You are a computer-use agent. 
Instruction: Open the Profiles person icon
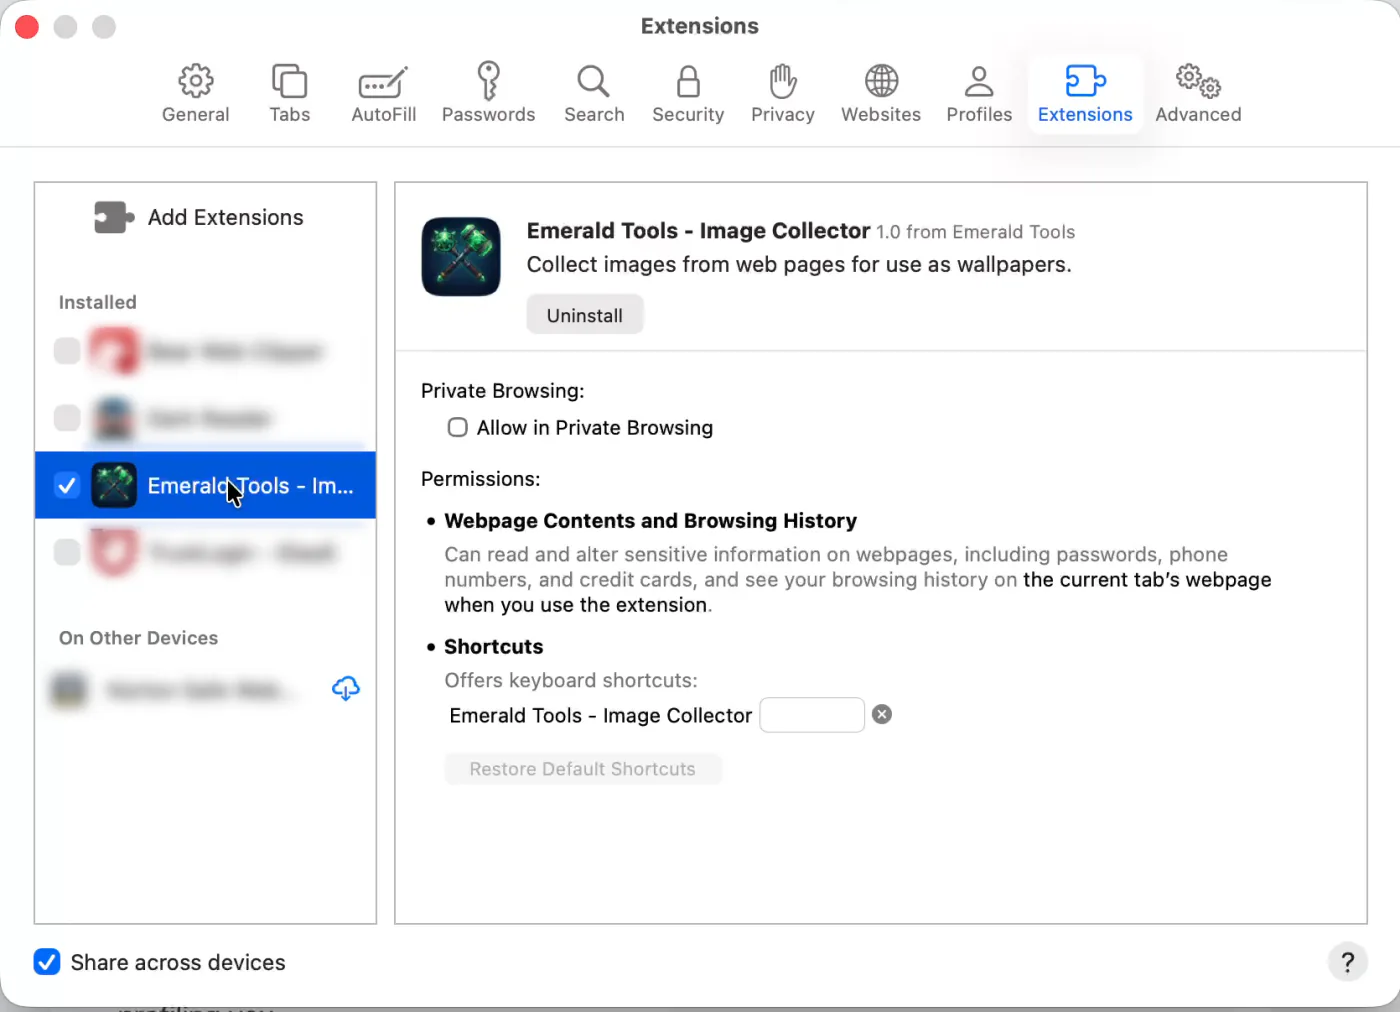979,81
